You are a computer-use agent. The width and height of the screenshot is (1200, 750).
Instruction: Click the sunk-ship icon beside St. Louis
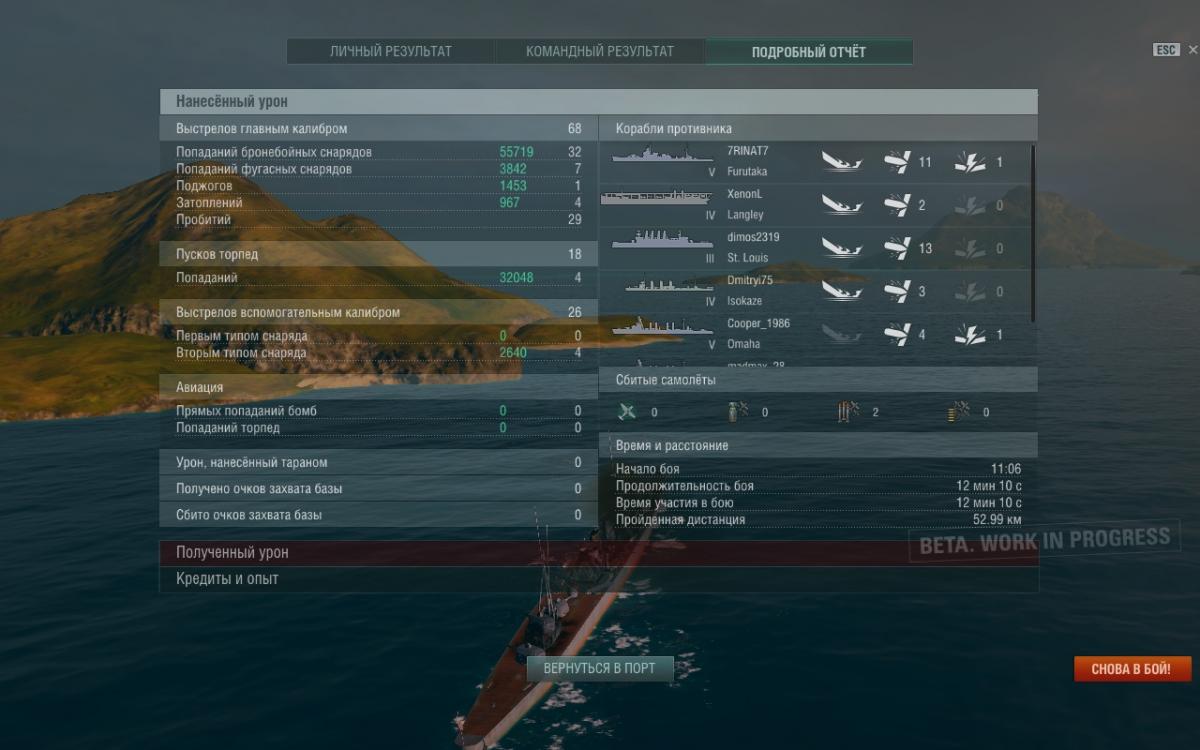pyautogui.click(x=842, y=247)
